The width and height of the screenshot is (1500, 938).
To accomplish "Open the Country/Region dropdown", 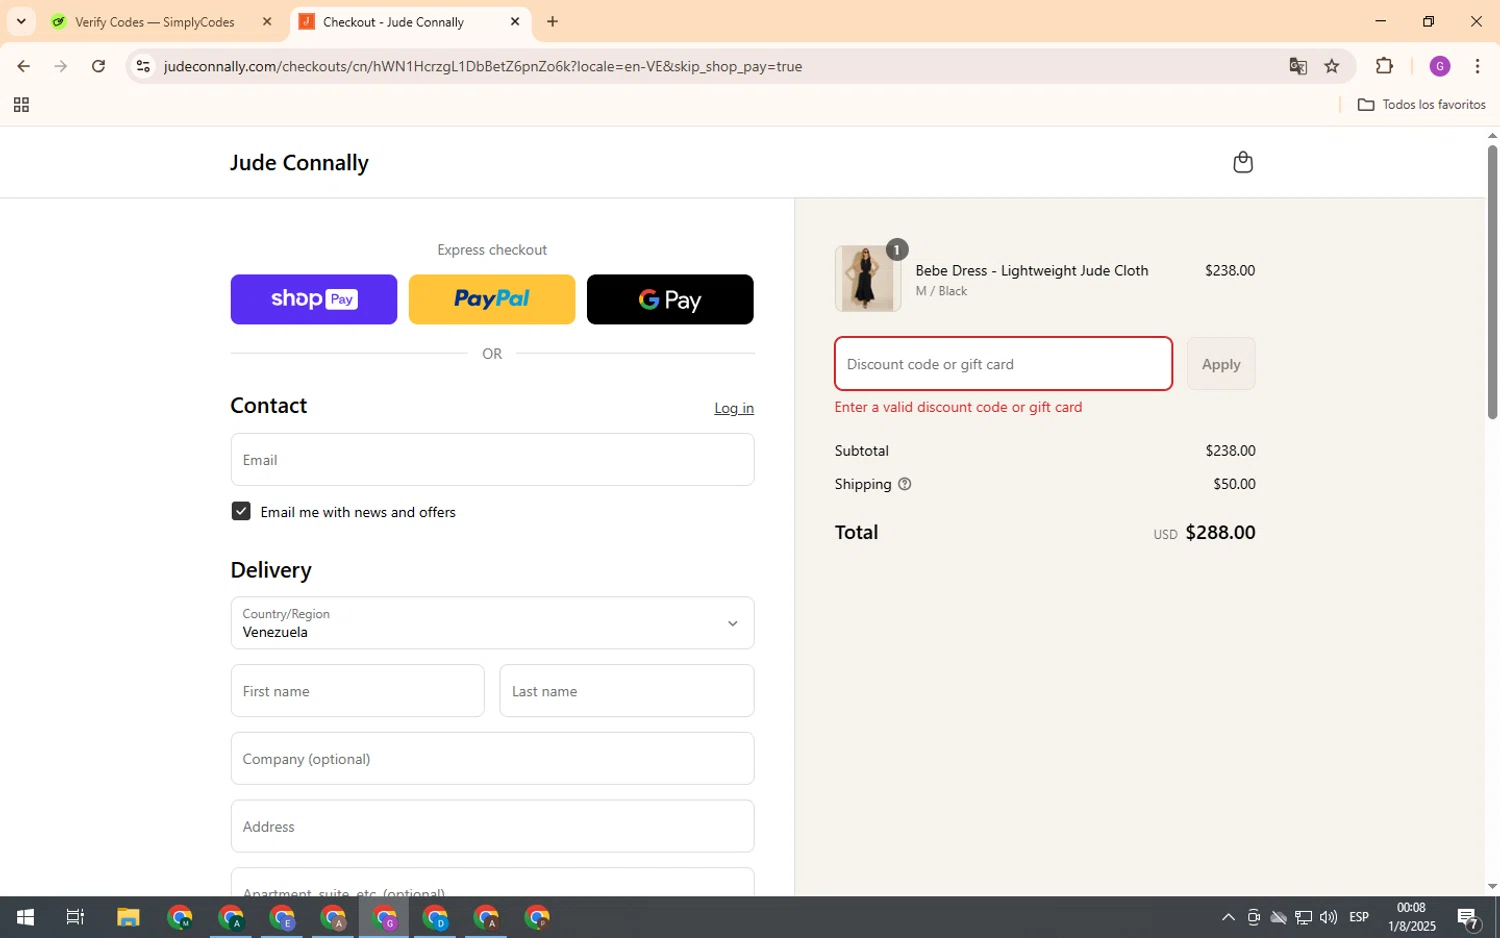I will [492, 623].
